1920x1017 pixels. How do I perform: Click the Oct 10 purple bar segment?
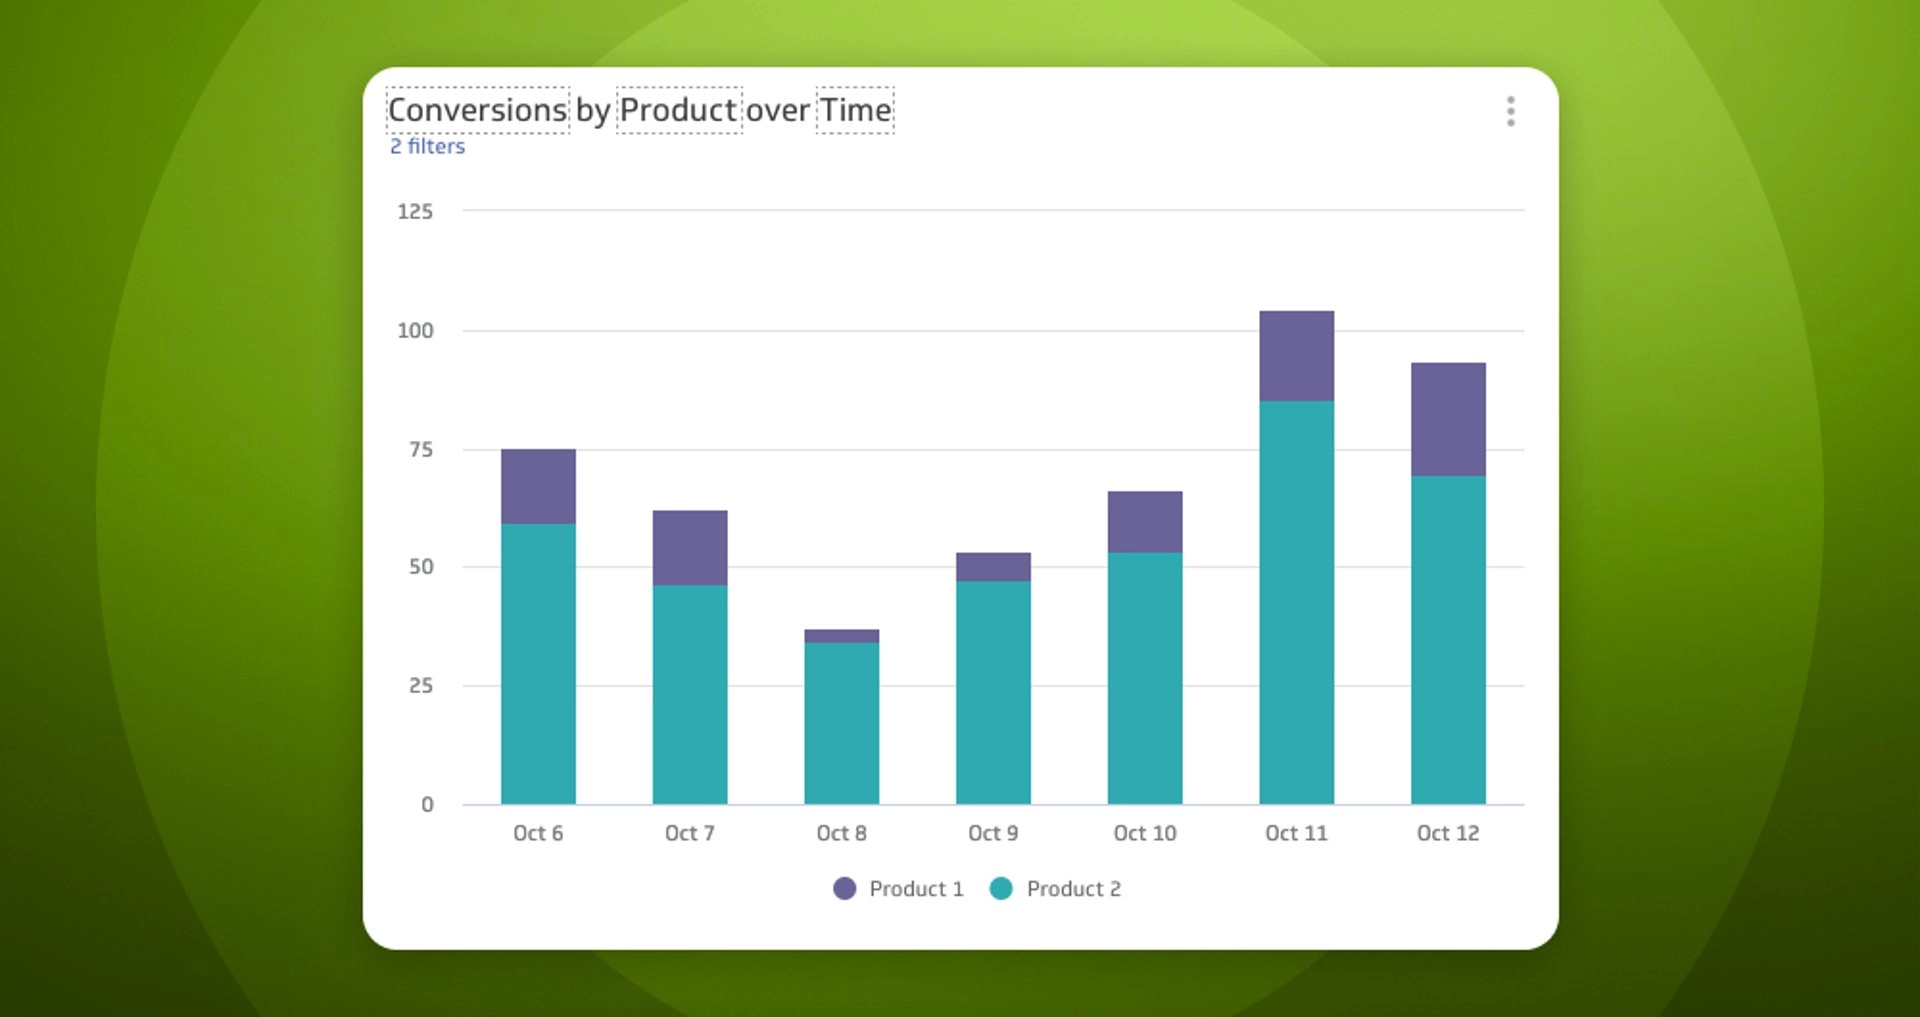pos(1145,522)
